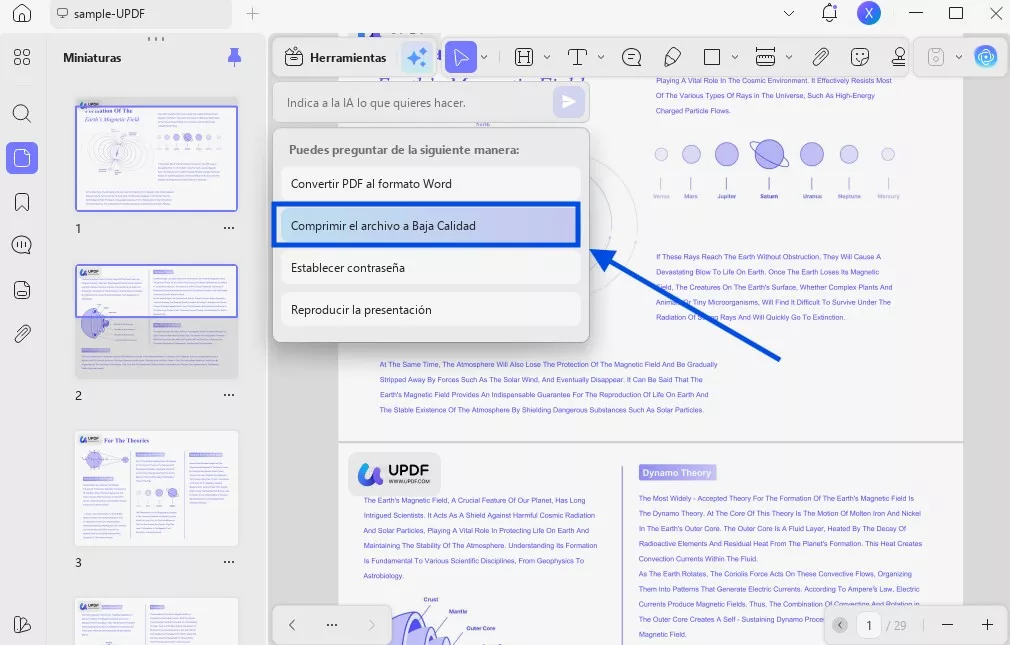Select the sample-UPDF tab
The width and height of the screenshot is (1010, 645).
pyautogui.click(x=140, y=14)
